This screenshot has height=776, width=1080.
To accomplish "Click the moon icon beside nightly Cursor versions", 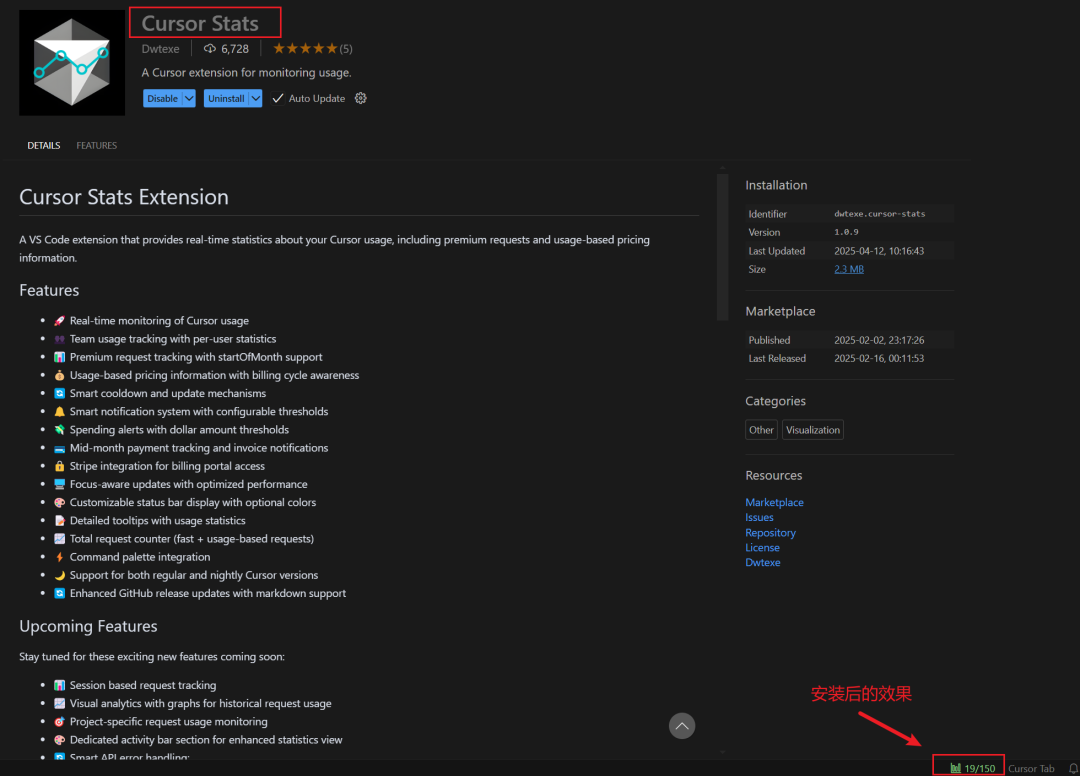I will (x=59, y=575).
